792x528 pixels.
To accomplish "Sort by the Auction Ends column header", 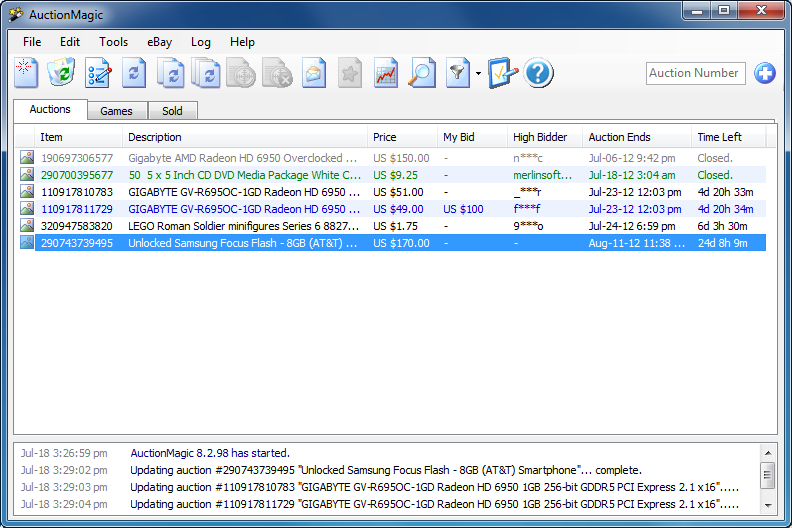I will 637,137.
